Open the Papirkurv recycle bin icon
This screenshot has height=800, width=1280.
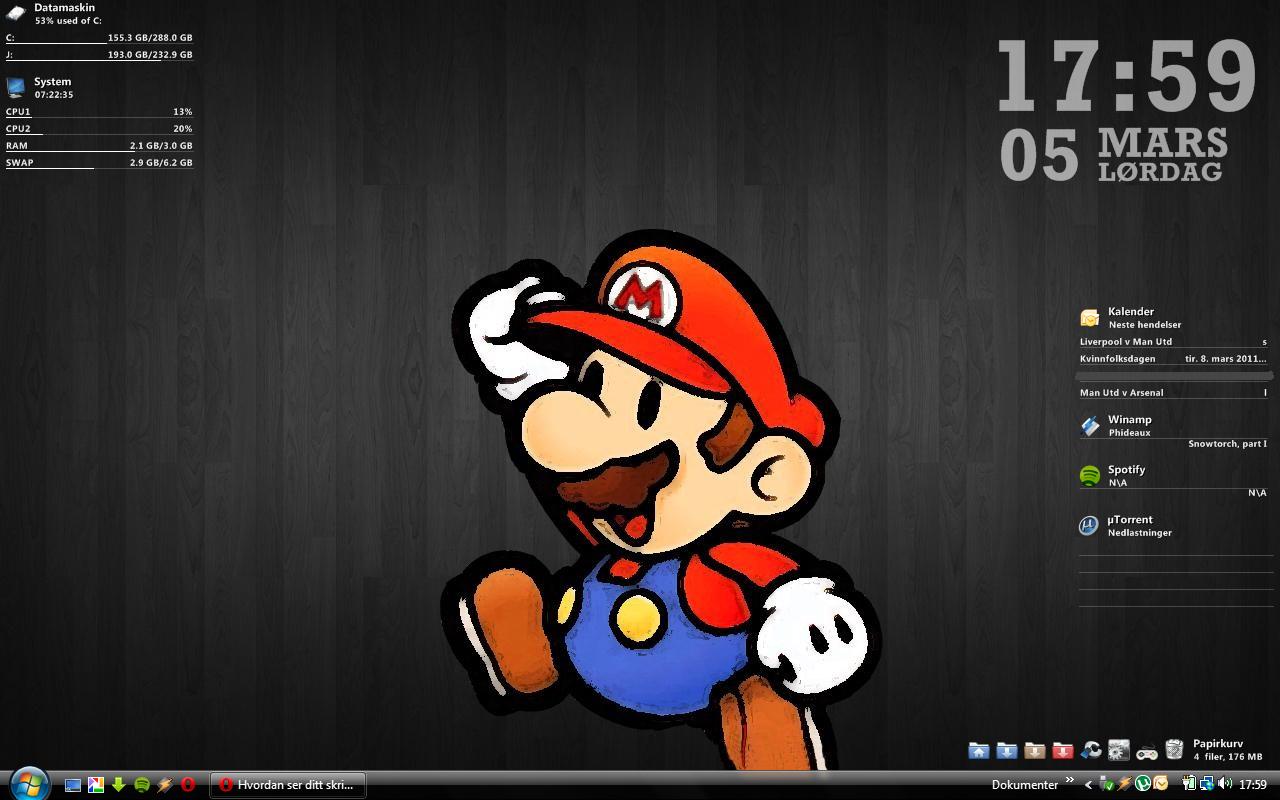(1175, 749)
